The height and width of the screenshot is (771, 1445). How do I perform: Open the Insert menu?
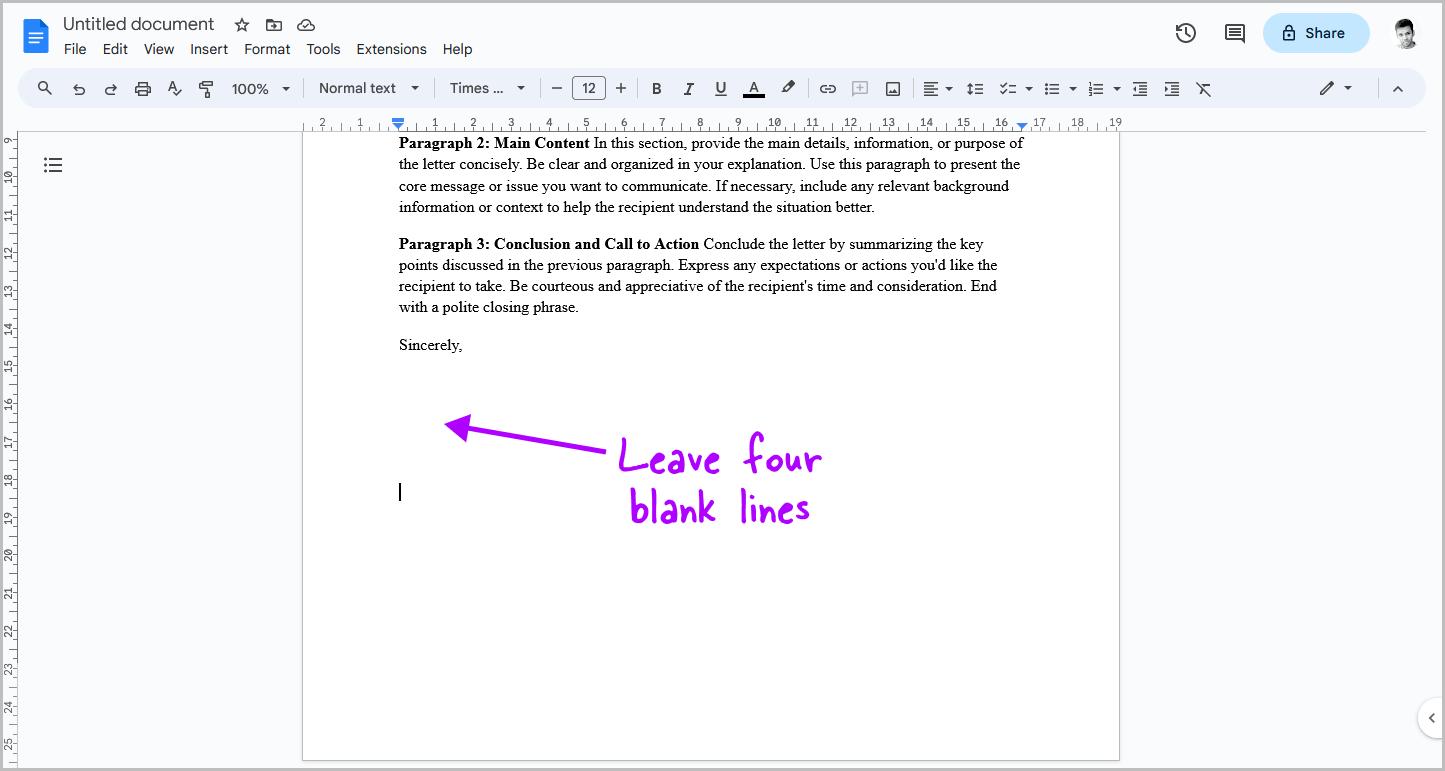[x=209, y=48]
